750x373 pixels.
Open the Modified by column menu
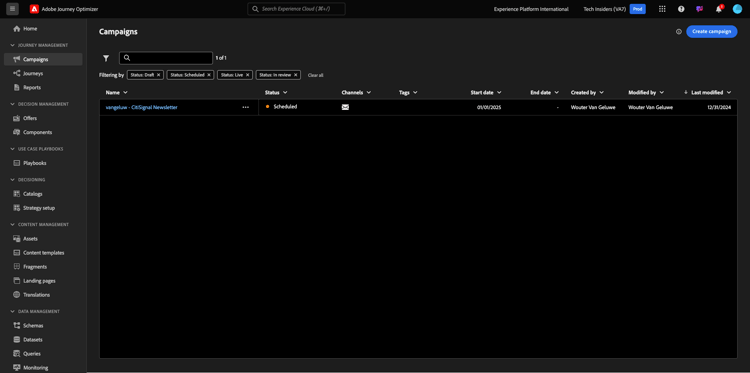662,92
